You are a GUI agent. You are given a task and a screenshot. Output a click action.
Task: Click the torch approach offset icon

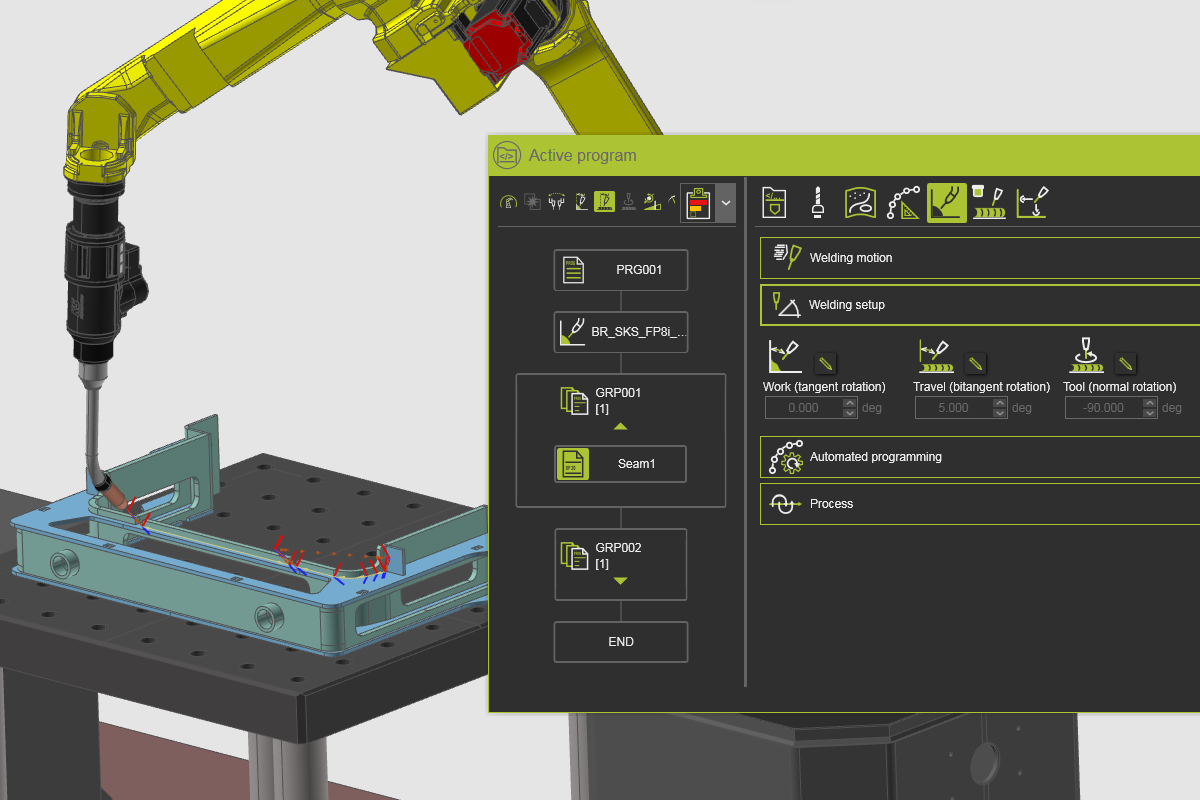tap(1032, 202)
